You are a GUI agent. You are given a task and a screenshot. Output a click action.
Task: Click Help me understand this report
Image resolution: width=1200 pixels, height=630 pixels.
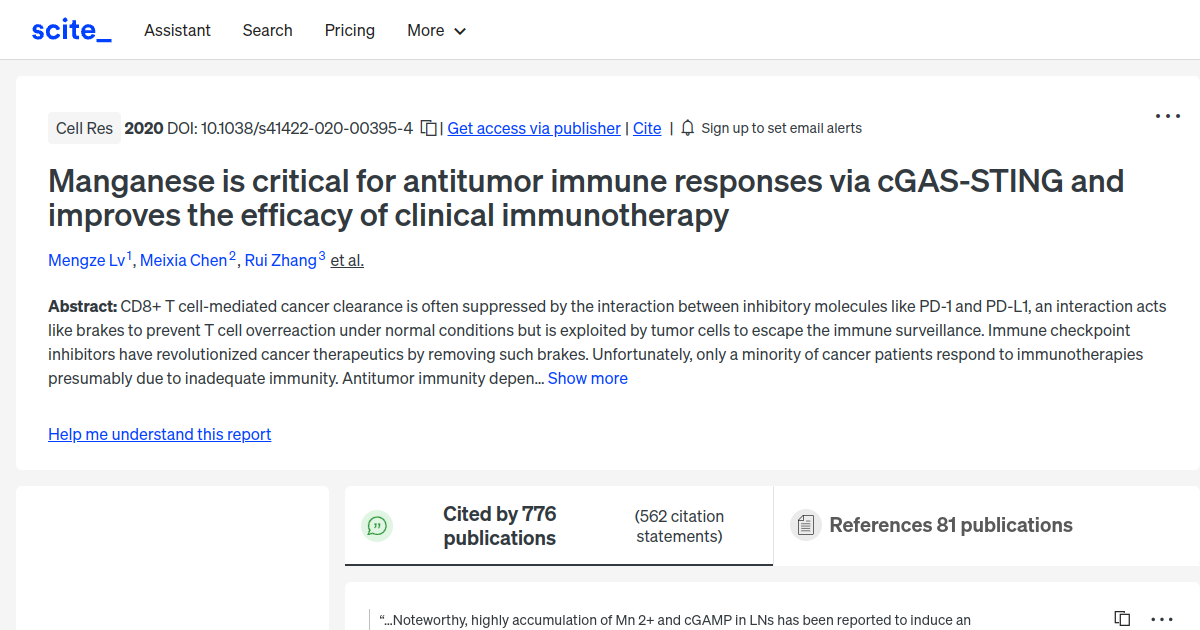(x=159, y=434)
